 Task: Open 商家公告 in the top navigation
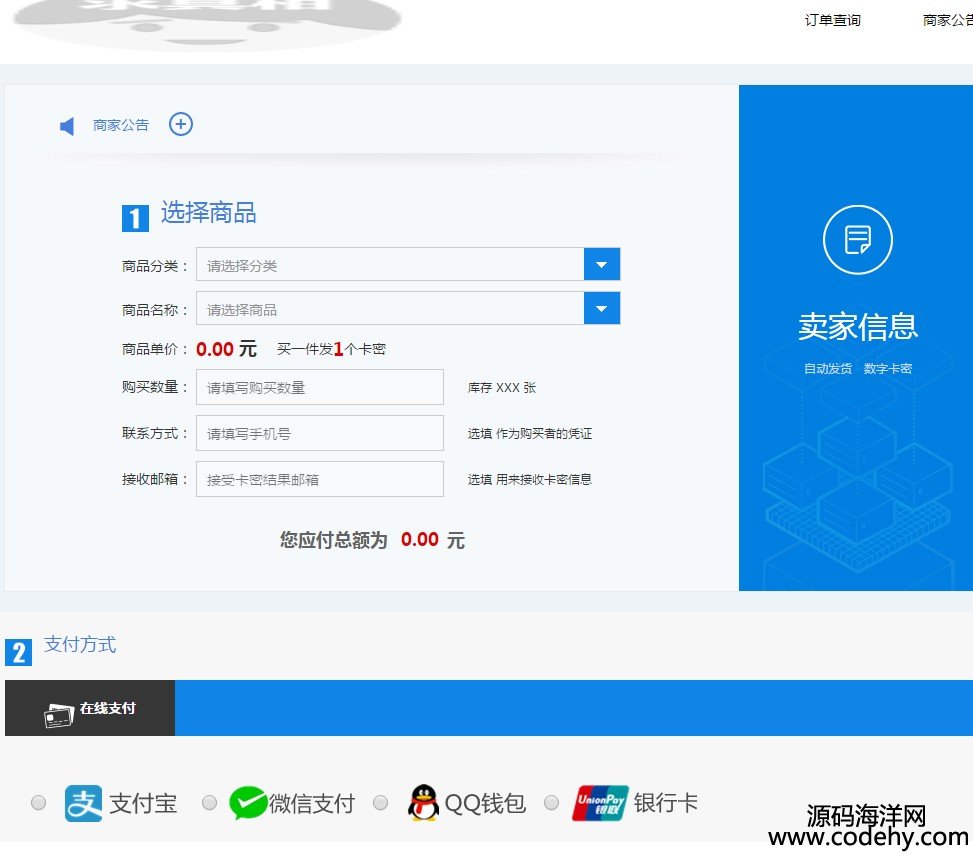coord(947,20)
